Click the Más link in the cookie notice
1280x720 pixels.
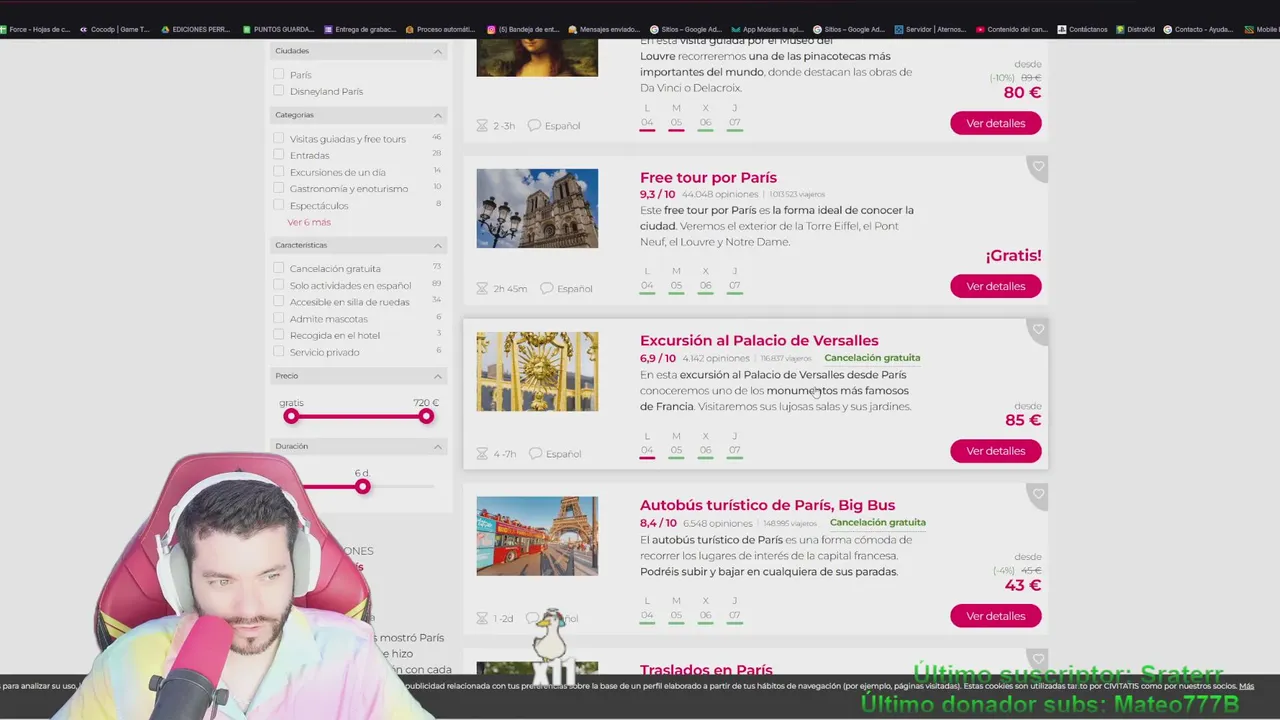(x=1246, y=686)
